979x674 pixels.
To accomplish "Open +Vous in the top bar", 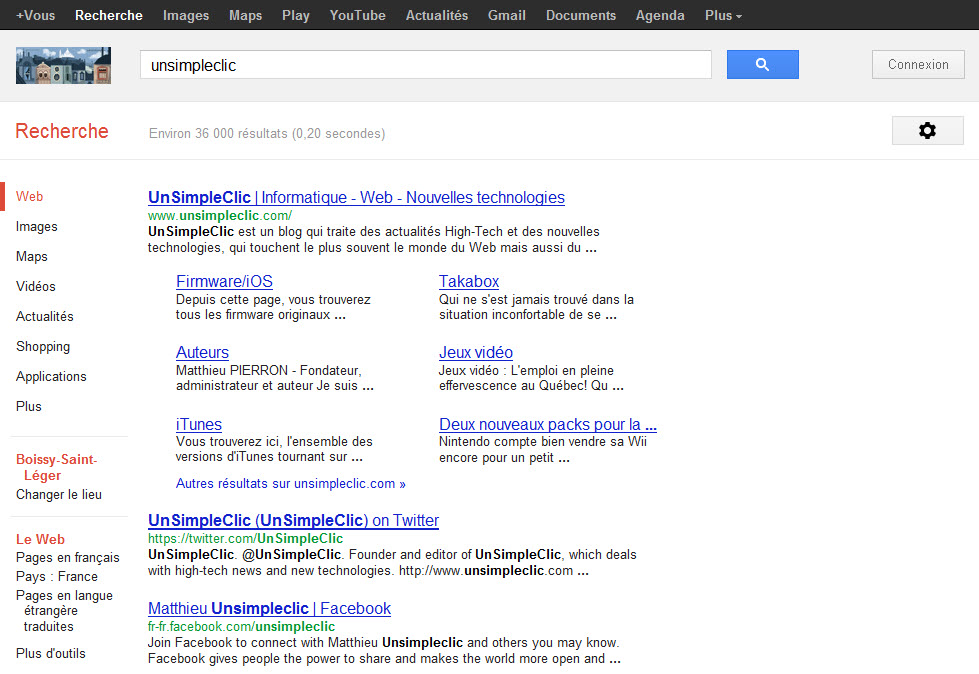I will (x=36, y=16).
